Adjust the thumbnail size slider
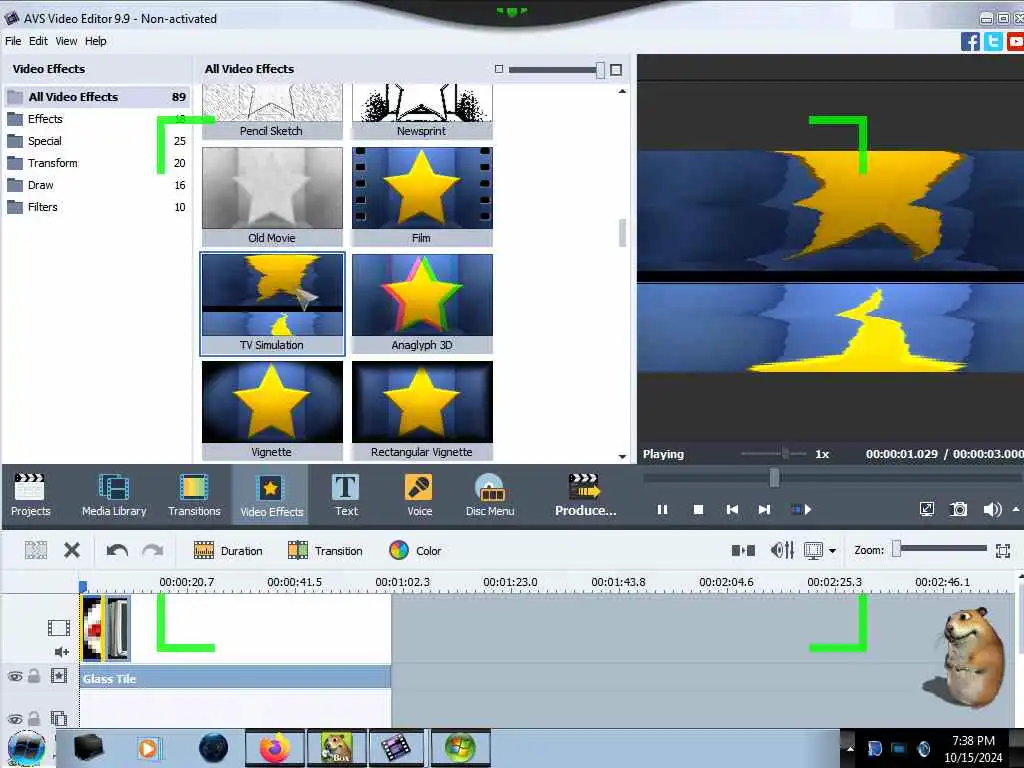The image size is (1024, 768). [x=600, y=70]
